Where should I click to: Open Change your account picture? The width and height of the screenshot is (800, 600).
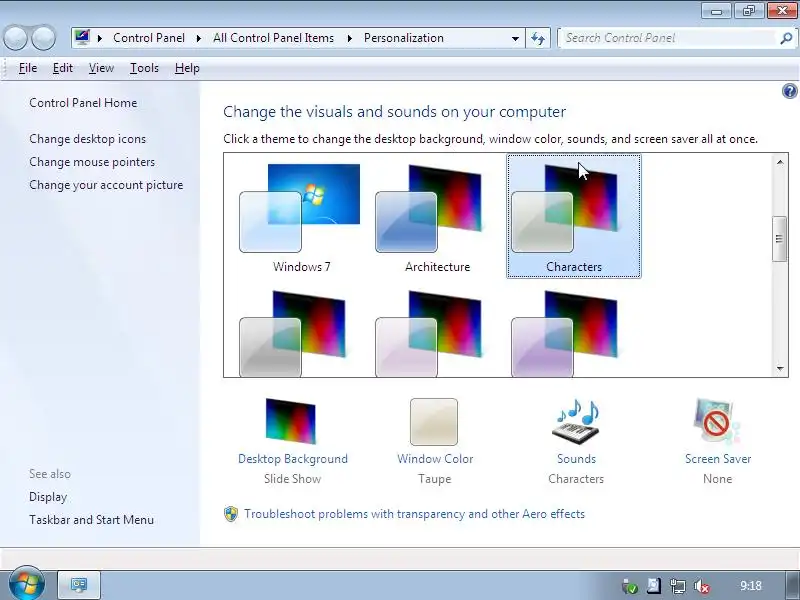click(x=106, y=185)
